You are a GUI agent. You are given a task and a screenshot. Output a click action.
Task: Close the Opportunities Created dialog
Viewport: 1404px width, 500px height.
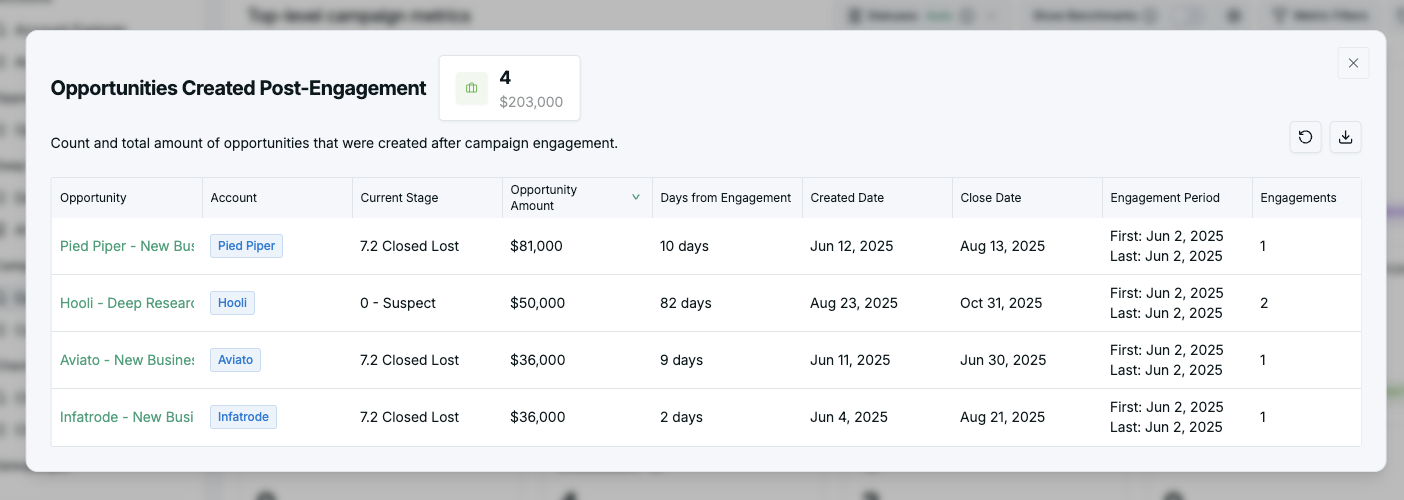tap(1353, 63)
